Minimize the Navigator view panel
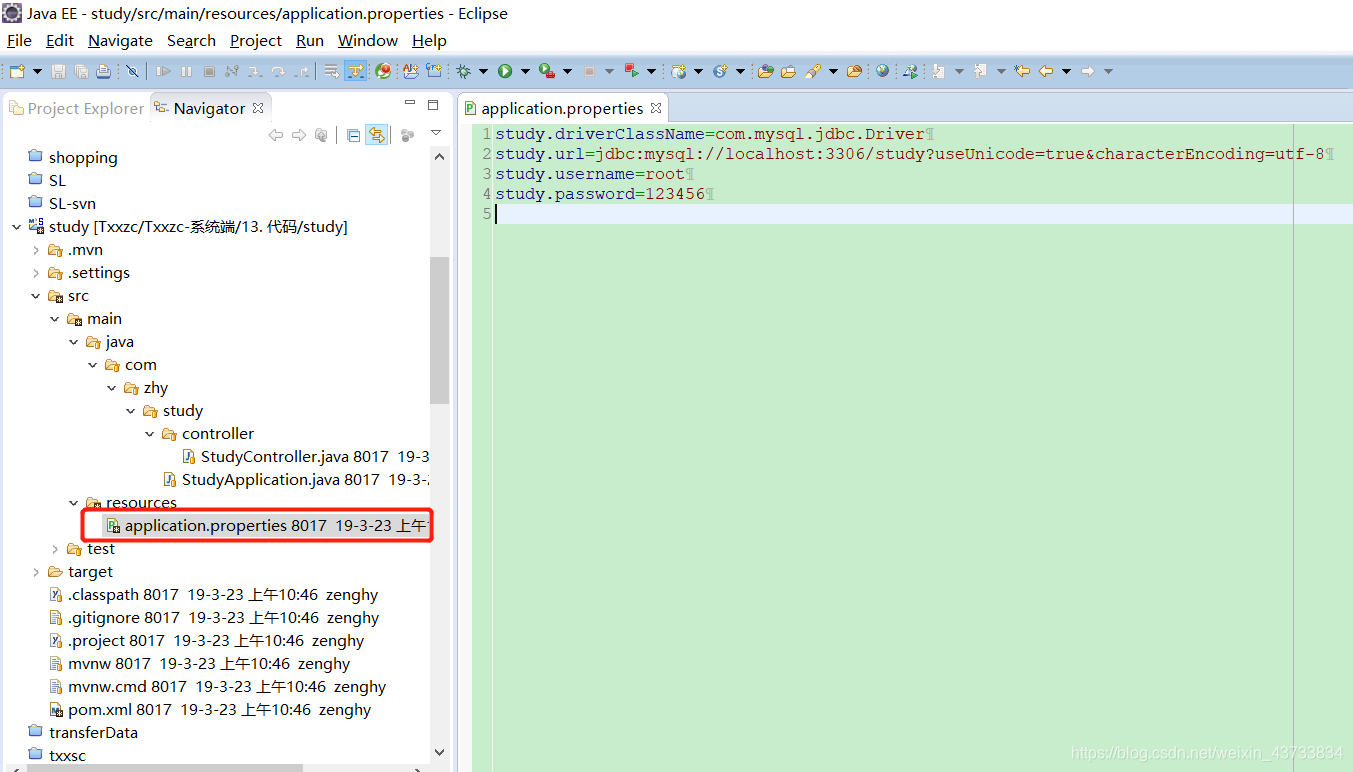 [410, 104]
